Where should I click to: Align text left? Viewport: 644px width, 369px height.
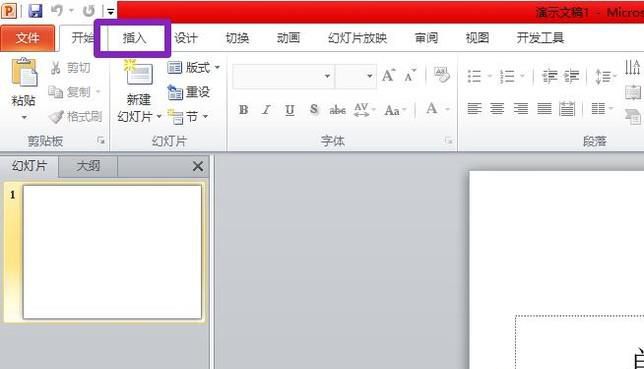click(474, 109)
